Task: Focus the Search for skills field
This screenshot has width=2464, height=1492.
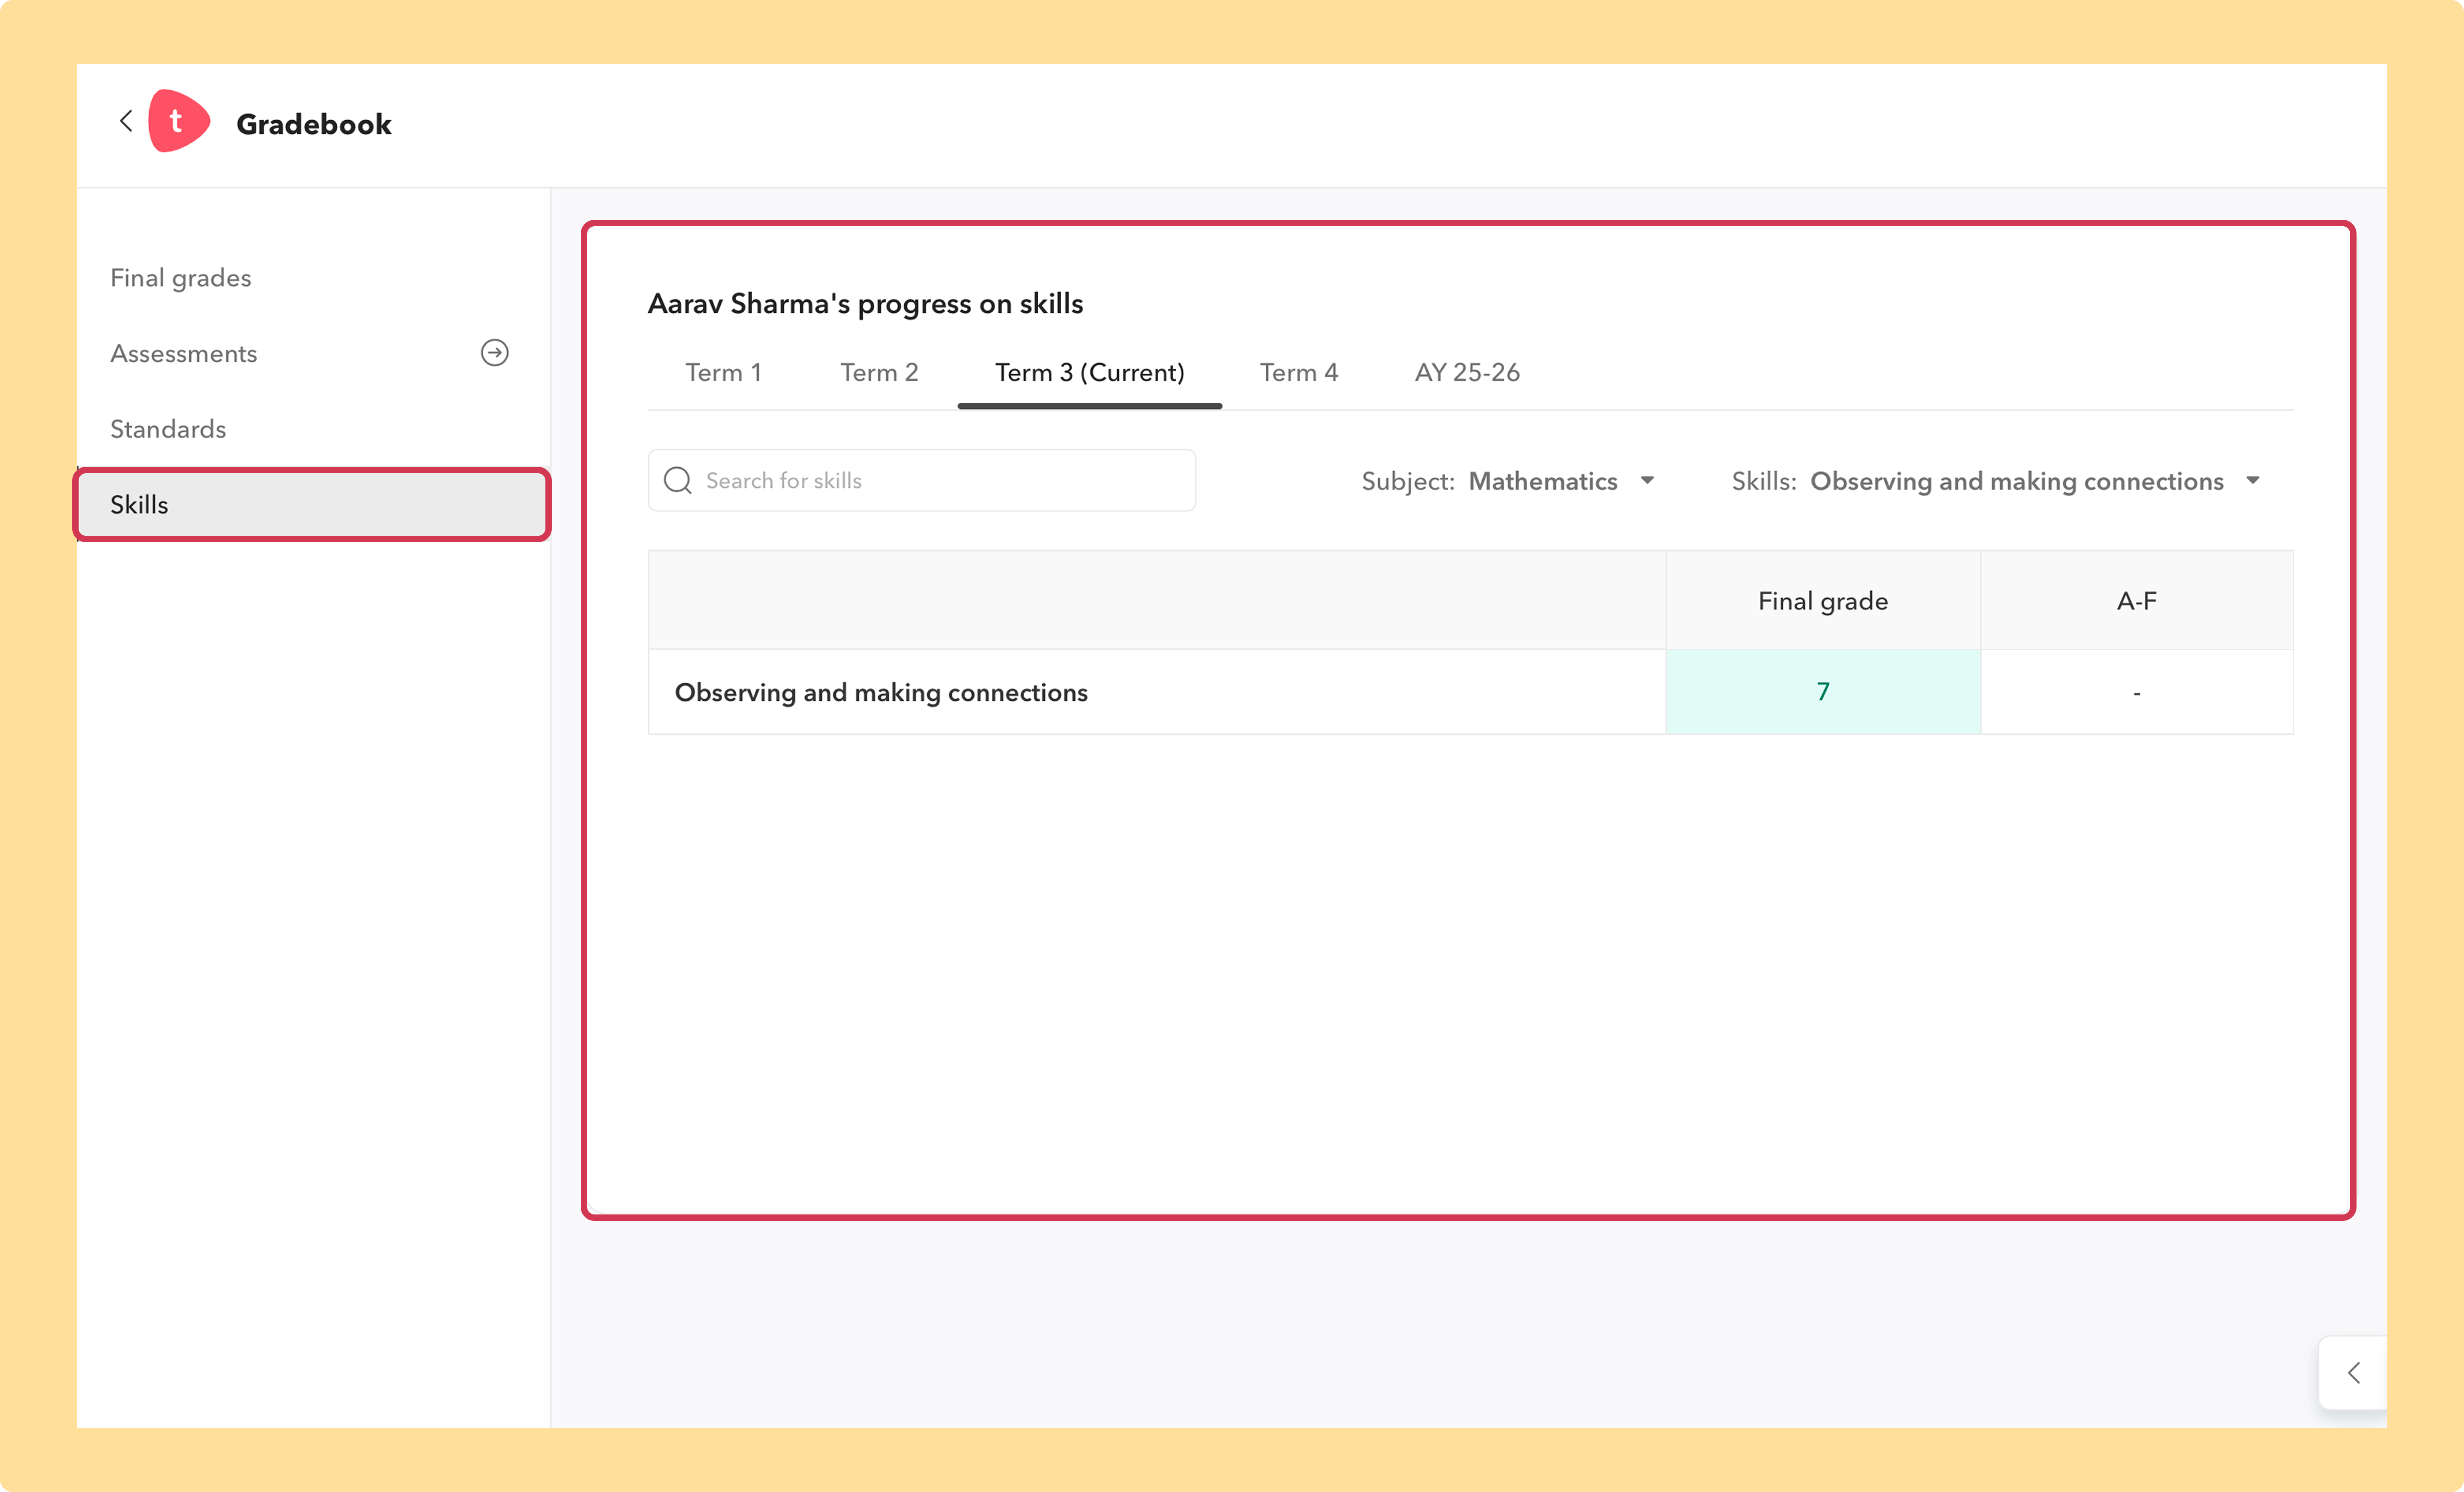Action: pos(922,480)
